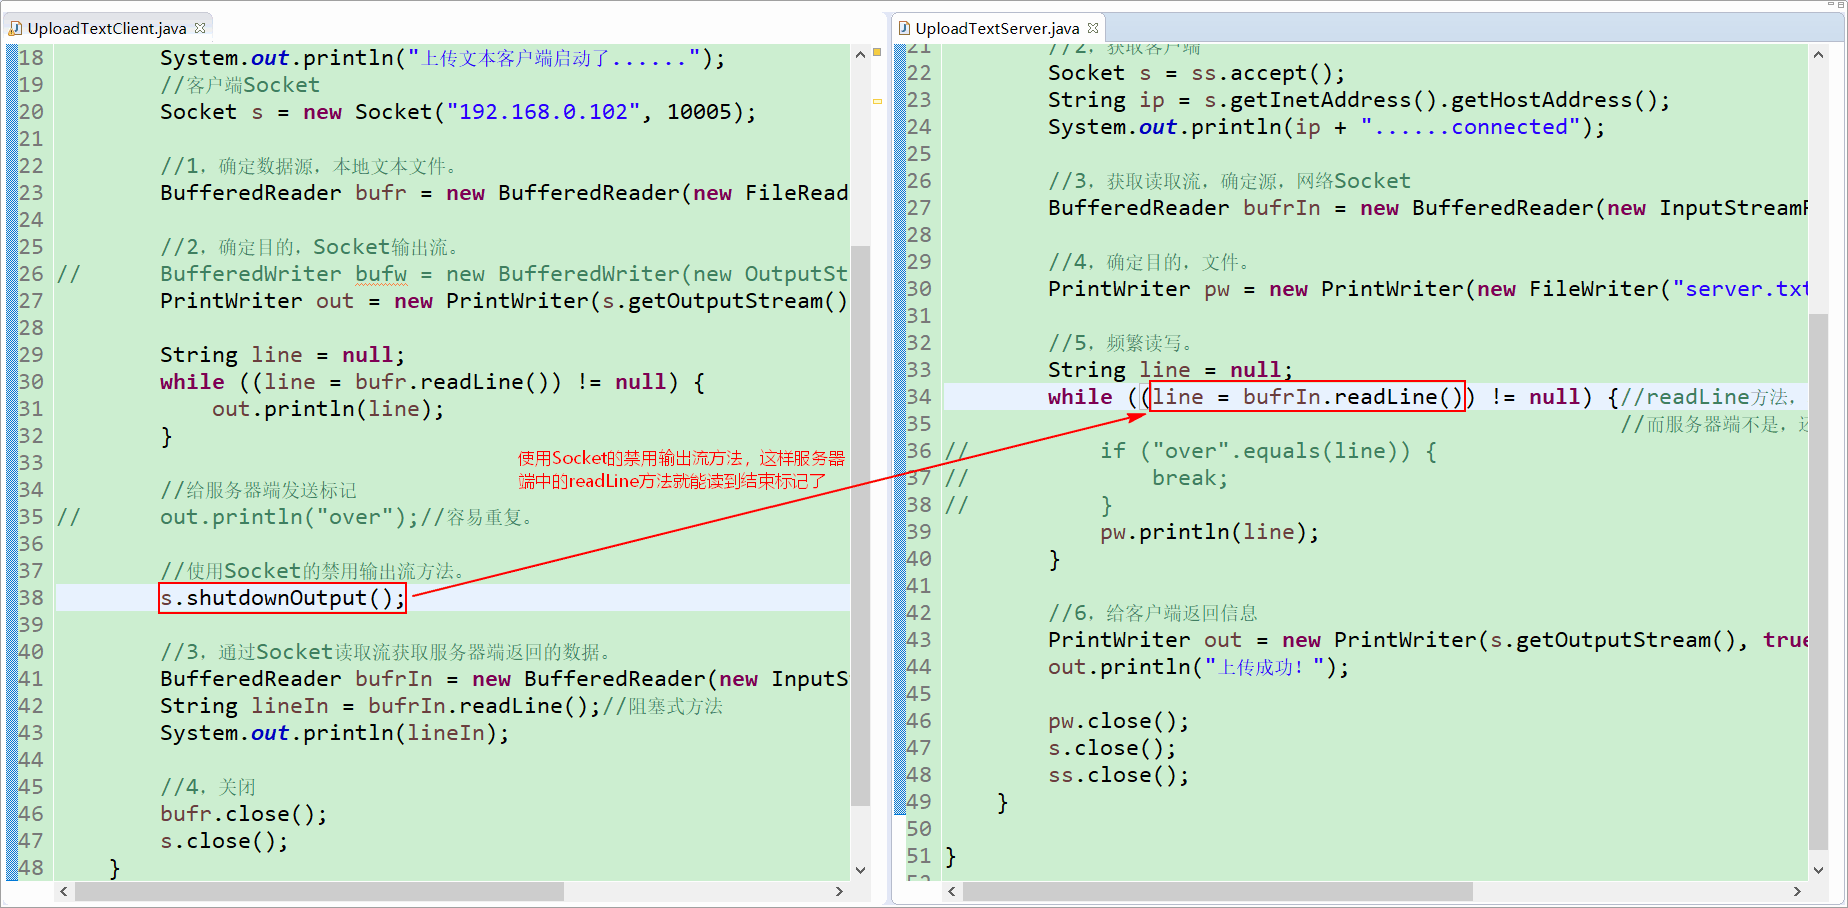Viewport: 1848px width, 908px height.
Task: Click pw.println(line) in server editor
Action: pos(1210,532)
